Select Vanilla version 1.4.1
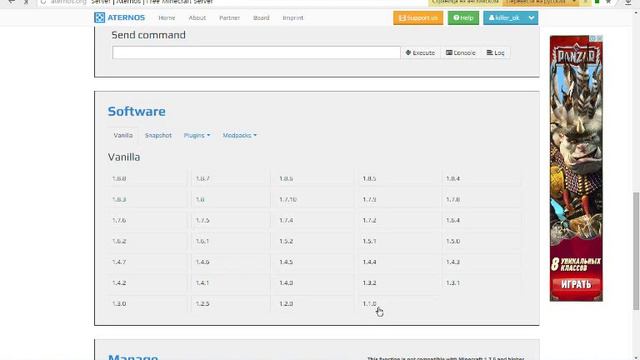Viewport: 640px width, 360px height. (x=231, y=282)
